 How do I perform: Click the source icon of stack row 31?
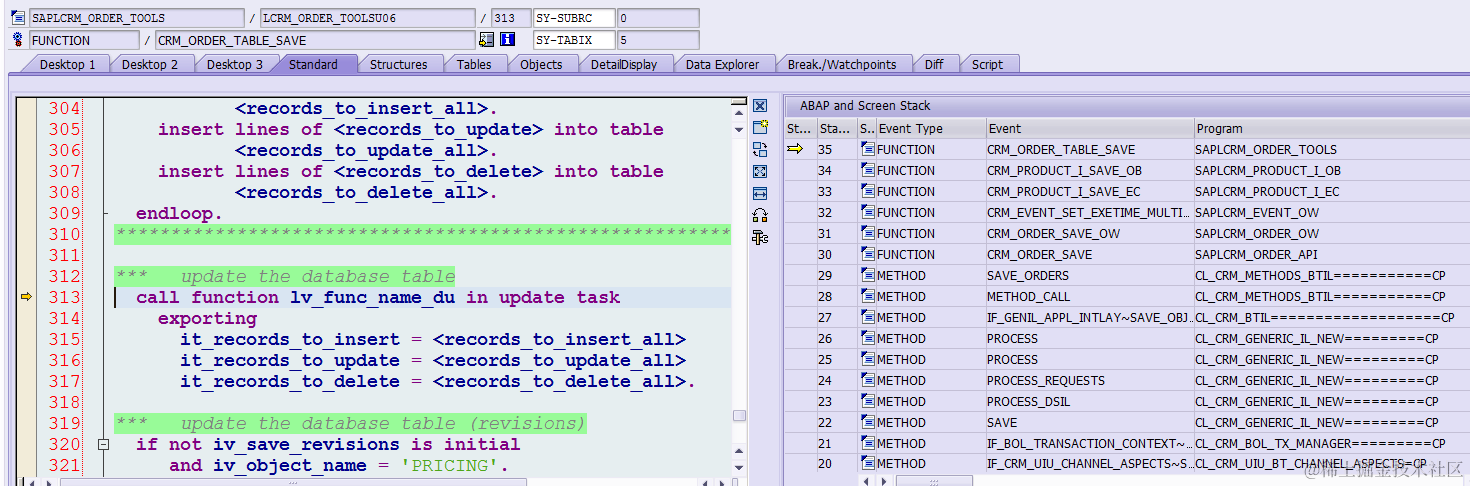pos(867,233)
